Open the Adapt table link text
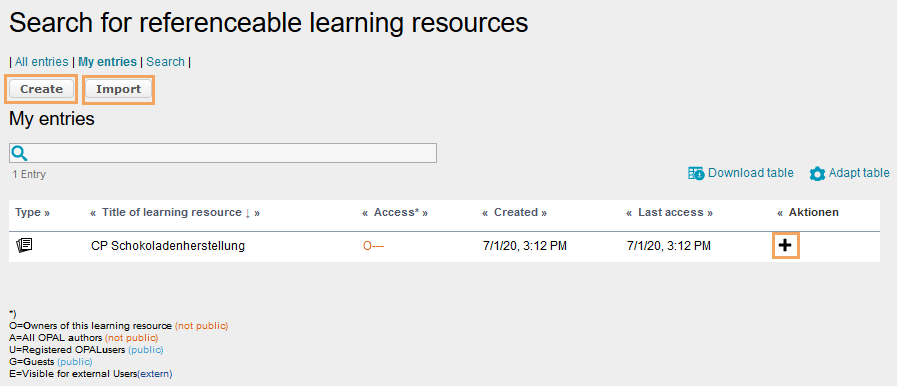This screenshot has height=386, width=897. point(859,173)
